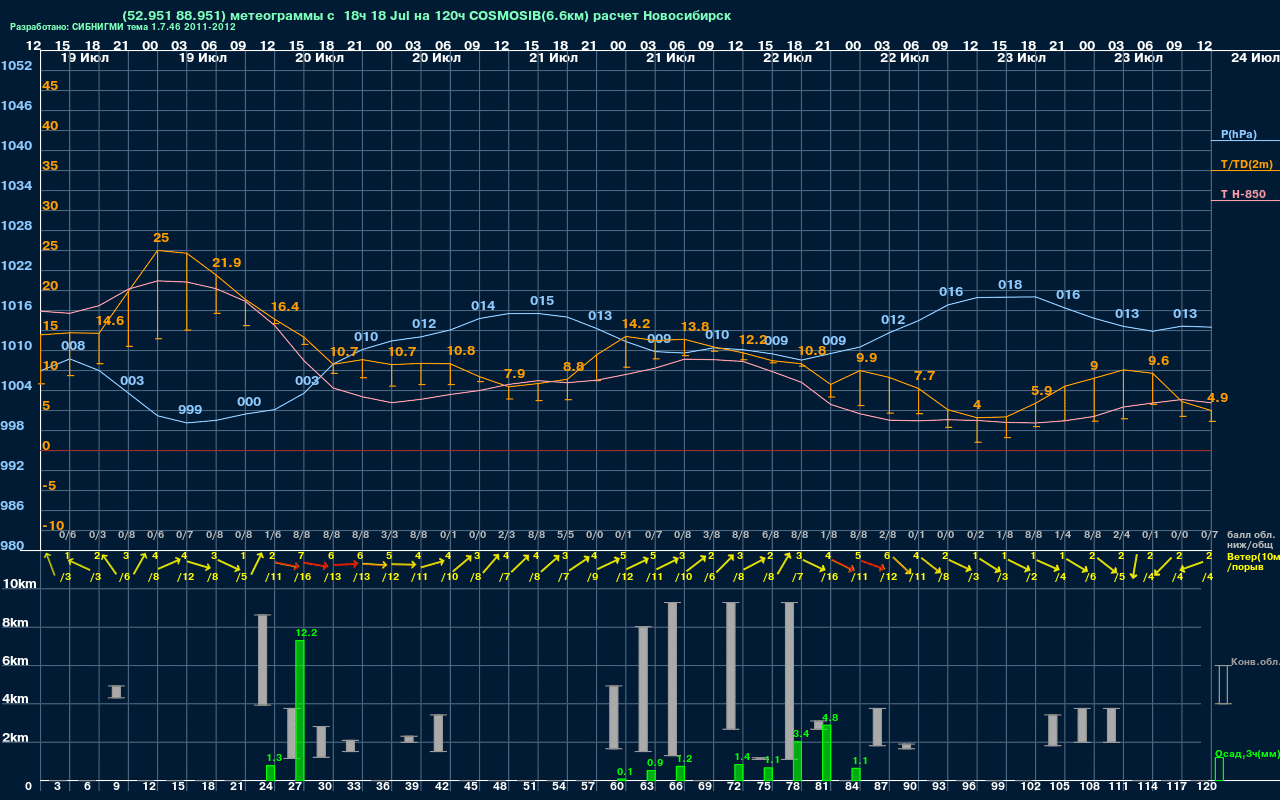Click the 1052 pressure axis tick
This screenshot has height=800, width=1280.
click(16, 66)
